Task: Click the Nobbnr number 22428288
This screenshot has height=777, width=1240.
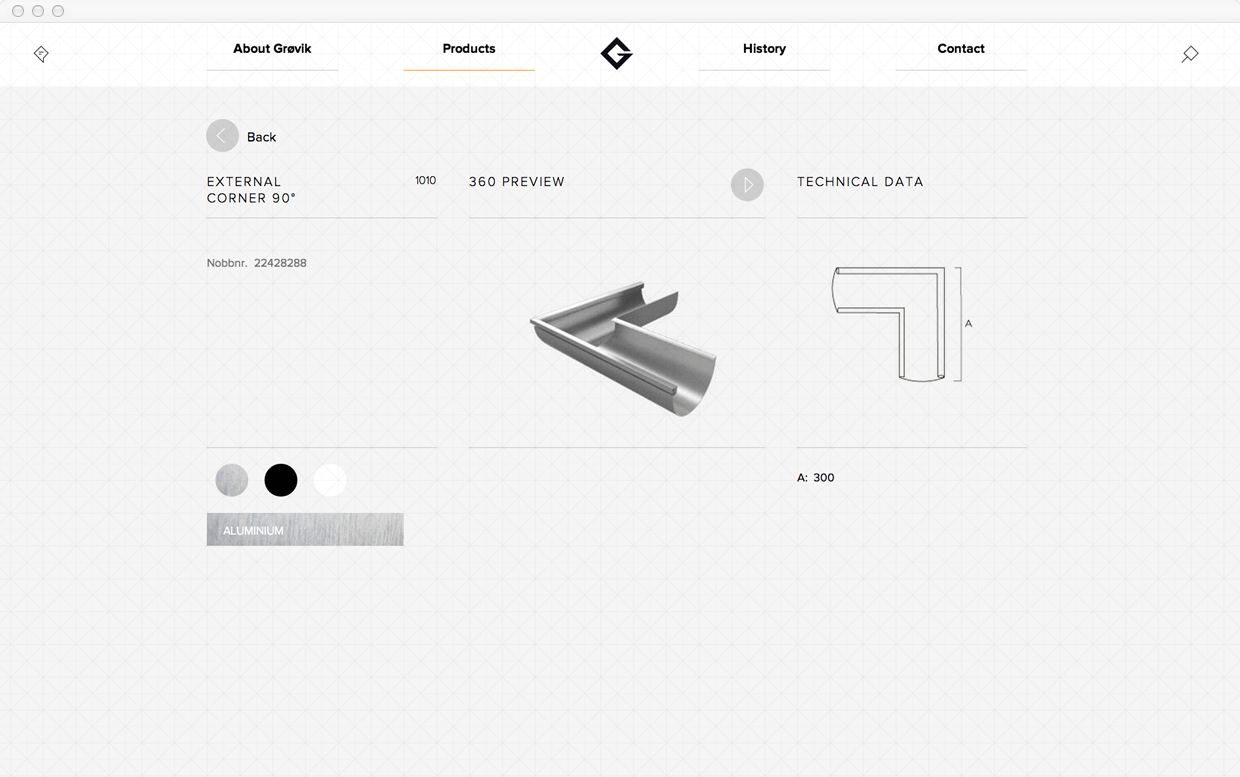Action: click(280, 263)
